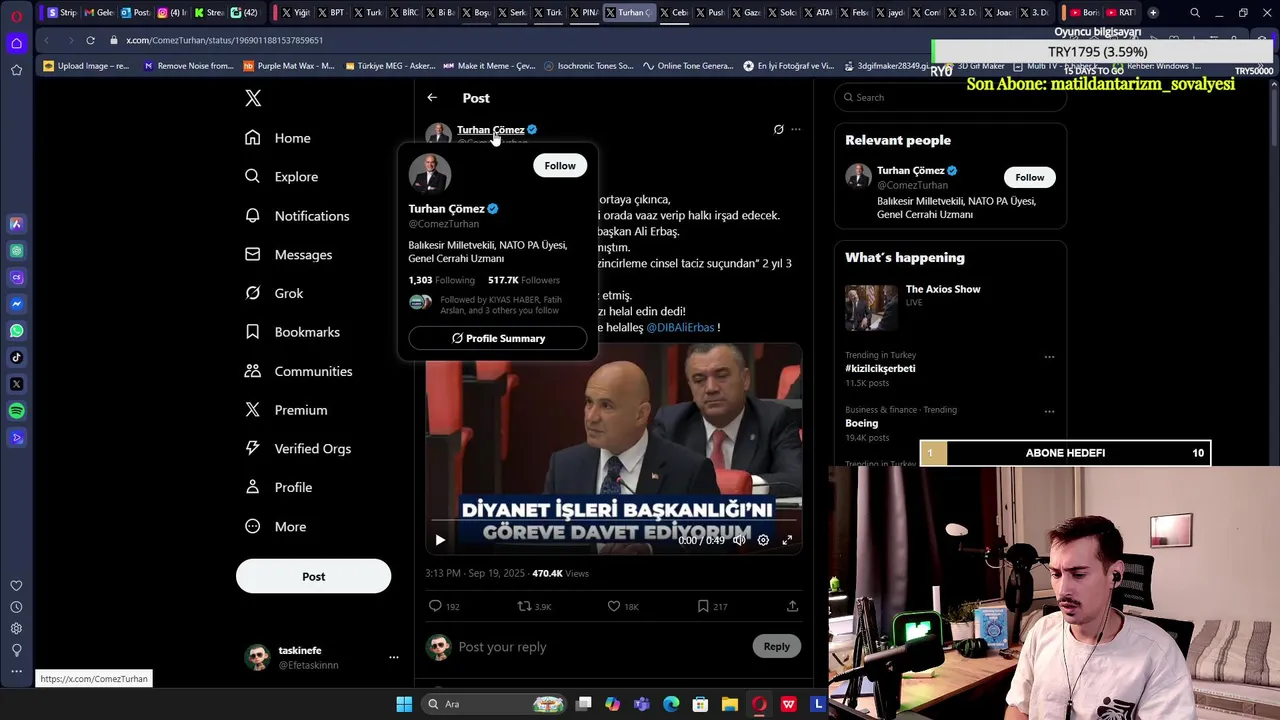The image size is (1280, 720).
Task: Open more options for Boeing trend
Action: tap(1049, 411)
